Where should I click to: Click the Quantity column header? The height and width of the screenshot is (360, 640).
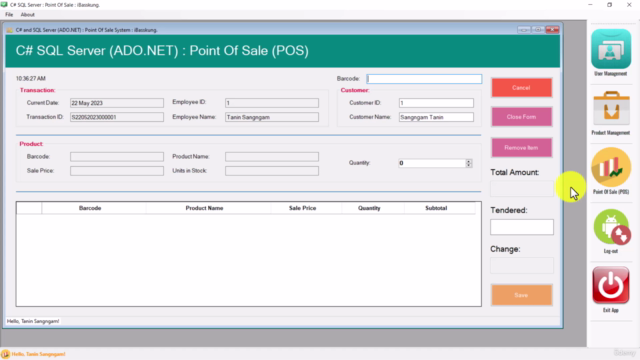point(373,208)
